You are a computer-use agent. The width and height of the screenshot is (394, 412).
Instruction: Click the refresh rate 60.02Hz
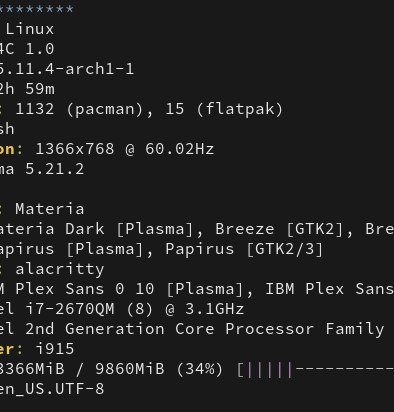point(180,149)
